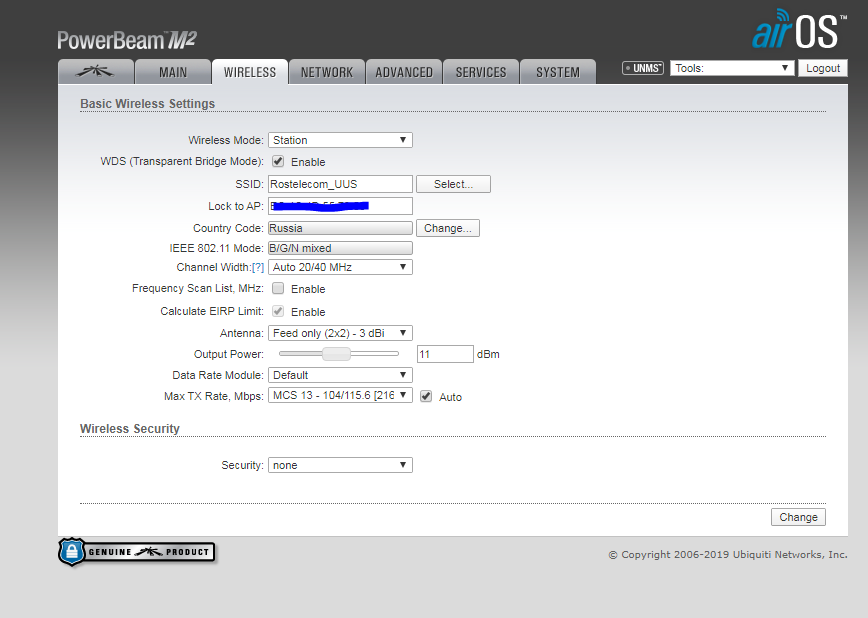Click the Basic Wireless Settings heading
The width and height of the screenshot is (868, 618).
[147, 104]
